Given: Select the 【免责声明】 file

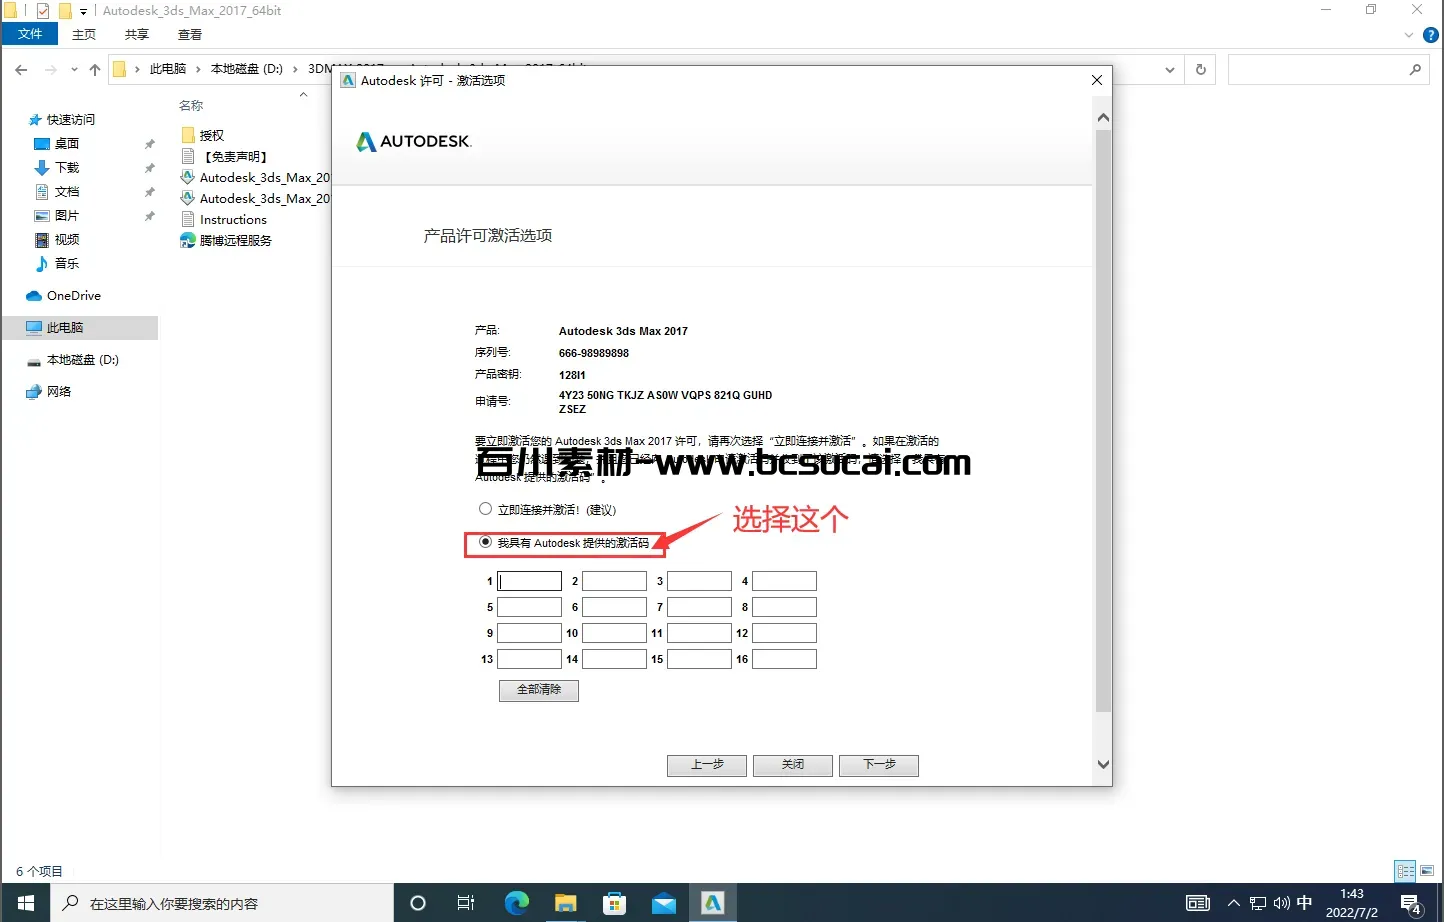Looking at the screenshot, I should [233, 156].
